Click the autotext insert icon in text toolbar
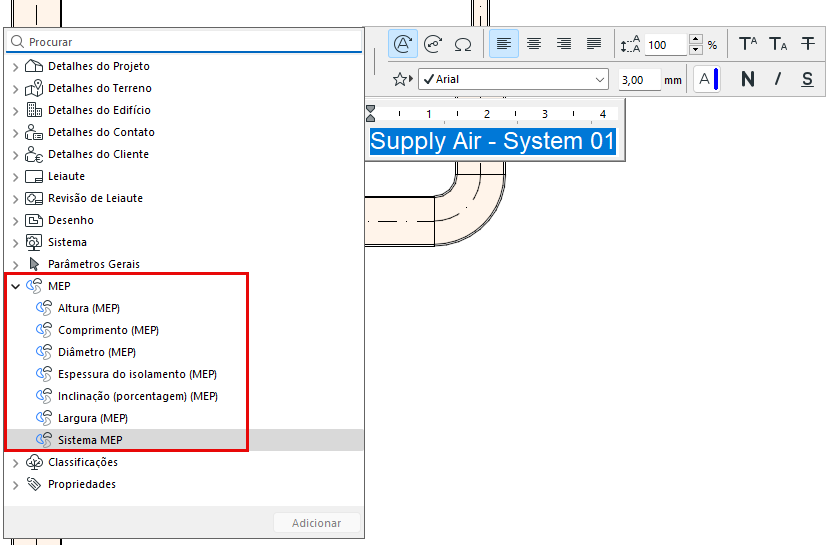830x545 pixels. pos(403,43)
